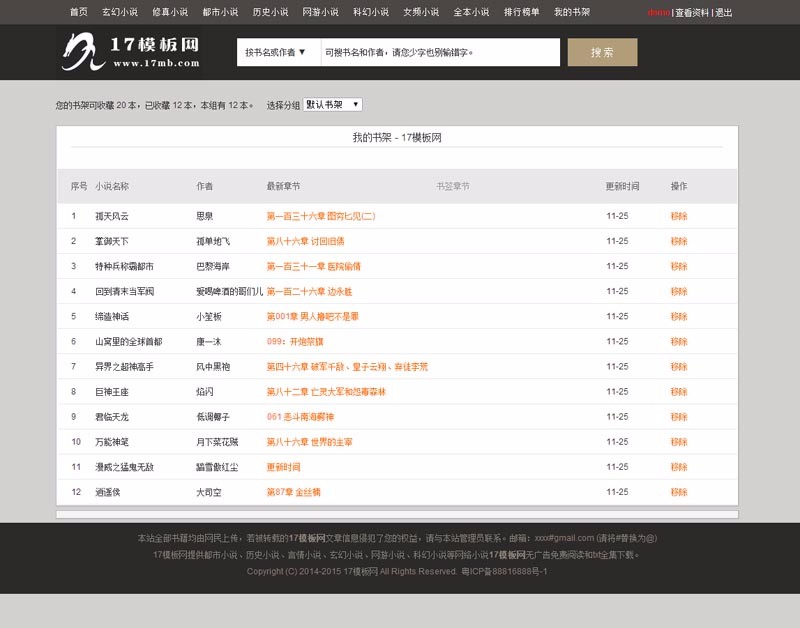
Task: Open novel 君临天龙 in row 9
Action: pos(112,417)
